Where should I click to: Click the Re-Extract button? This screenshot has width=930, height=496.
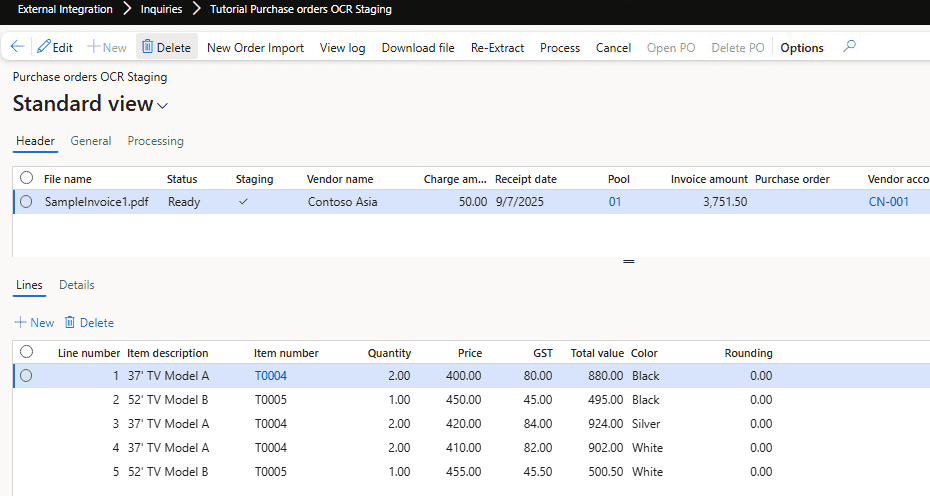tap(497, 48)
